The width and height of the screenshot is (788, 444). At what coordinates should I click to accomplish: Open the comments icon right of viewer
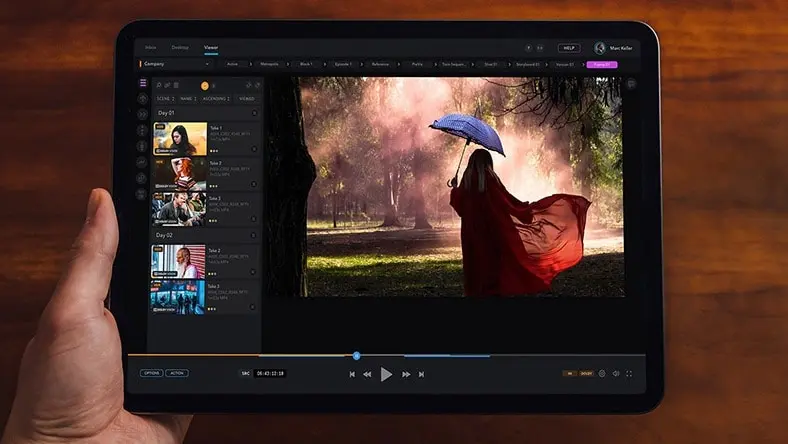point(631,84)
